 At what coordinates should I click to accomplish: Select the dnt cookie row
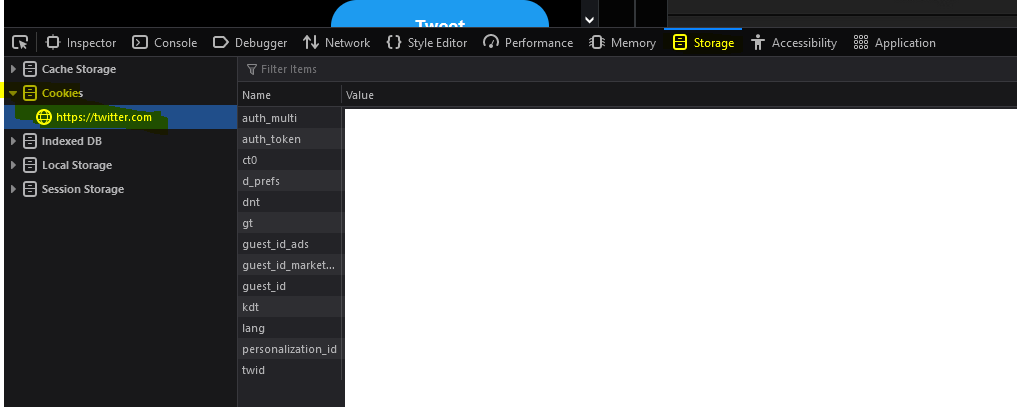tap(291, 202)
